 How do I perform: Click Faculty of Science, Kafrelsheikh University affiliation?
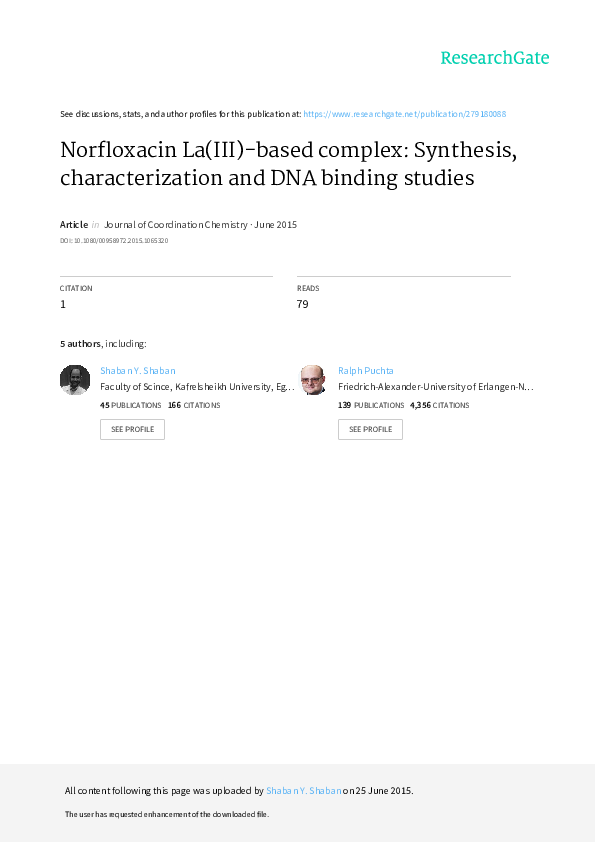coord(197,387)
